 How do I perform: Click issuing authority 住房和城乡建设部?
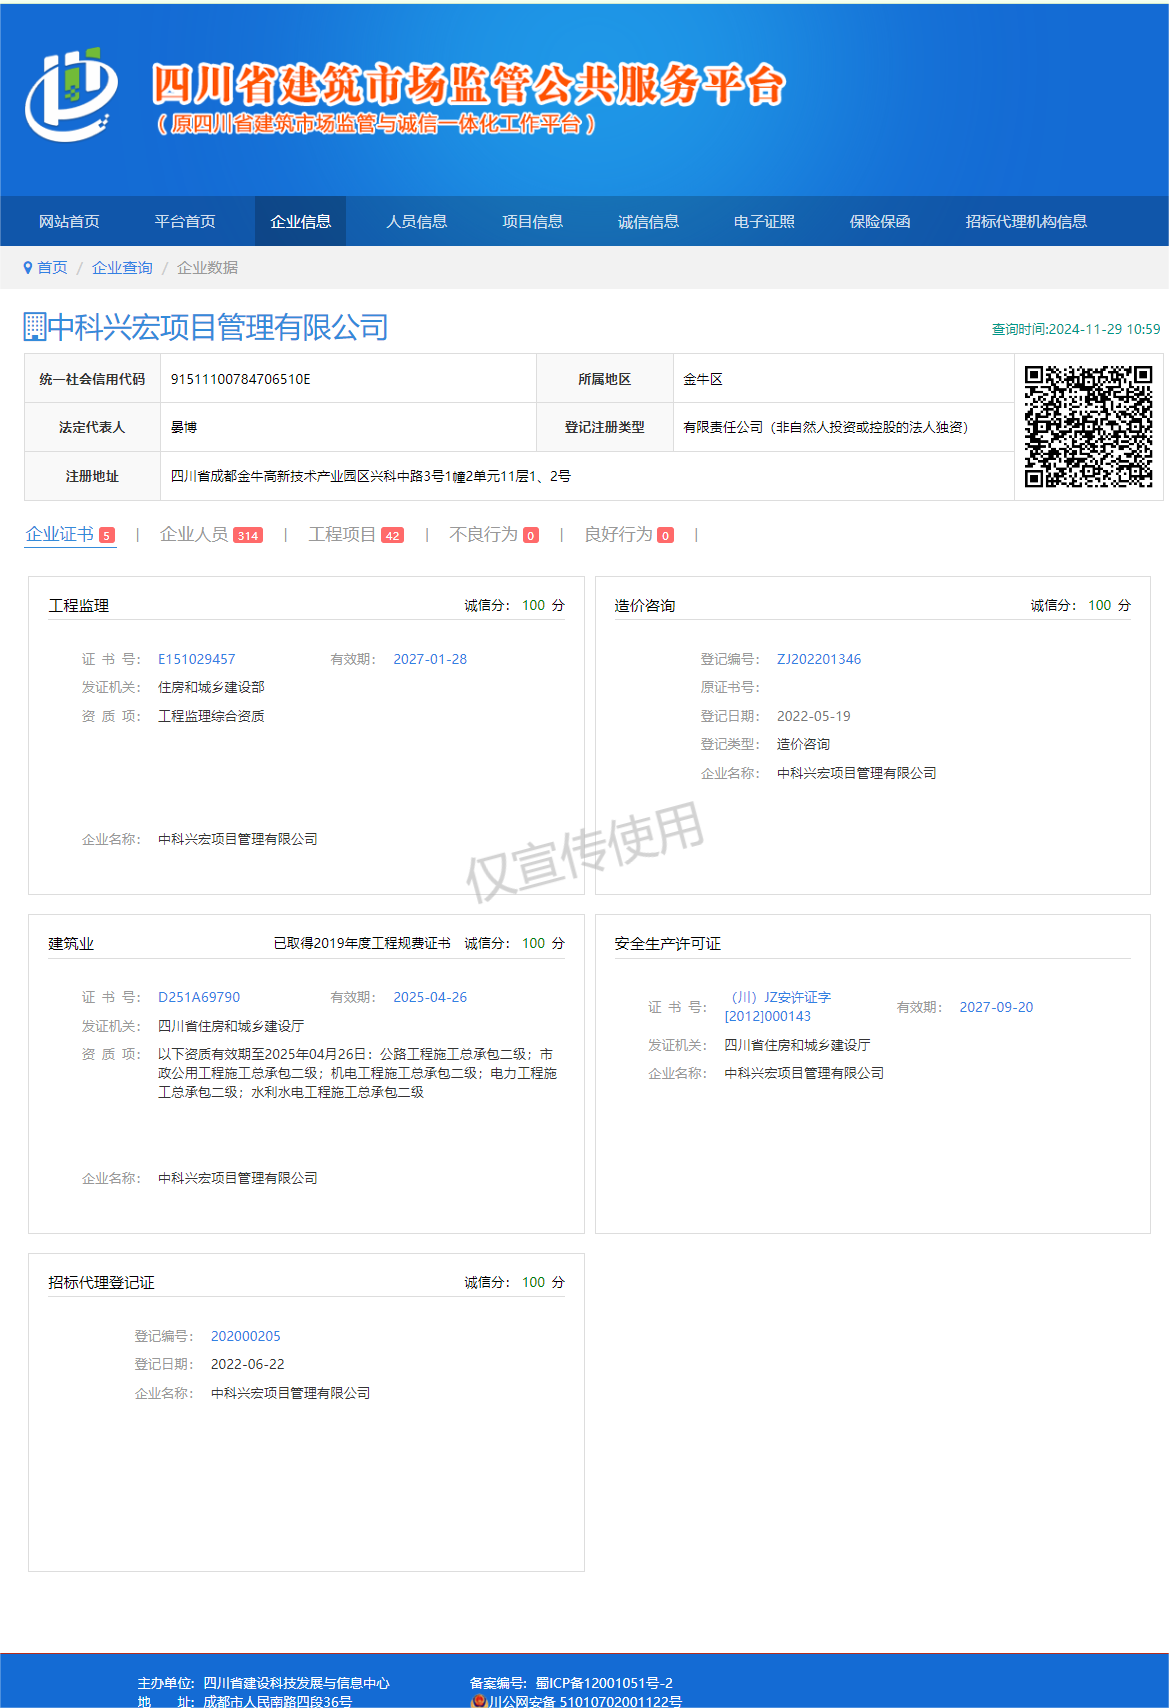pyautogui.click(x=211, y=687)
